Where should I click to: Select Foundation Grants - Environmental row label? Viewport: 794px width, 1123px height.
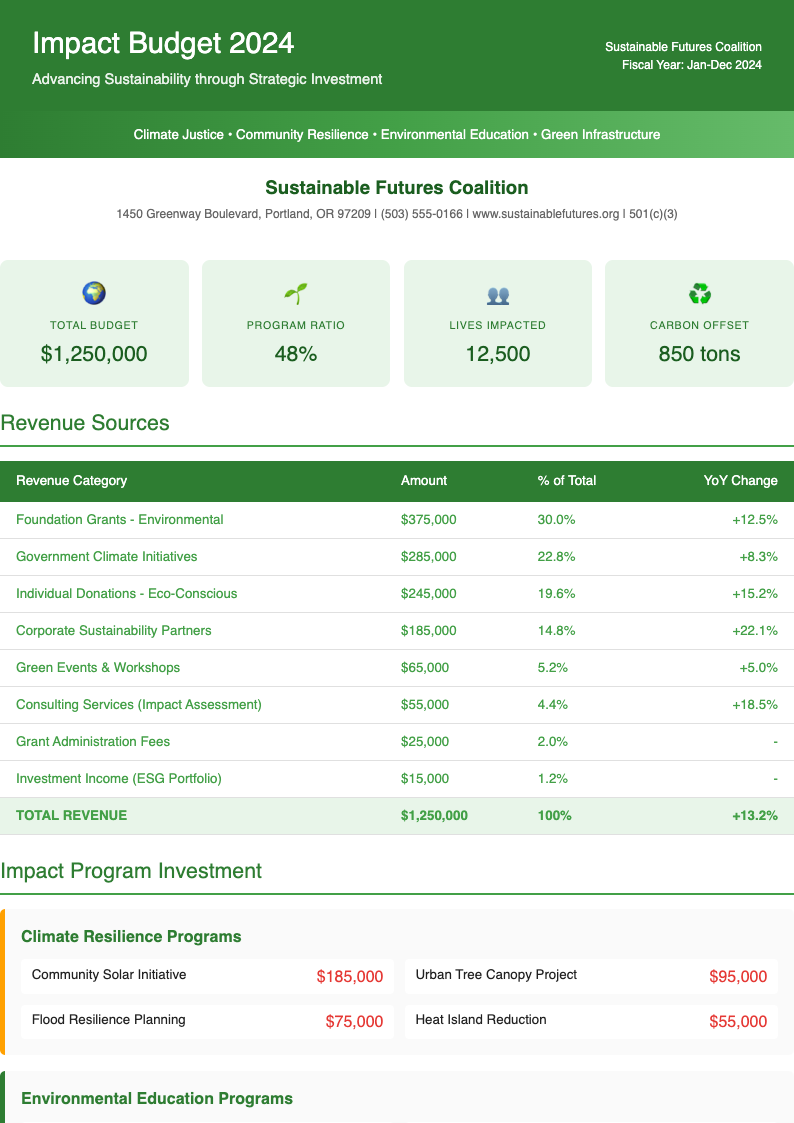point(120,520)
